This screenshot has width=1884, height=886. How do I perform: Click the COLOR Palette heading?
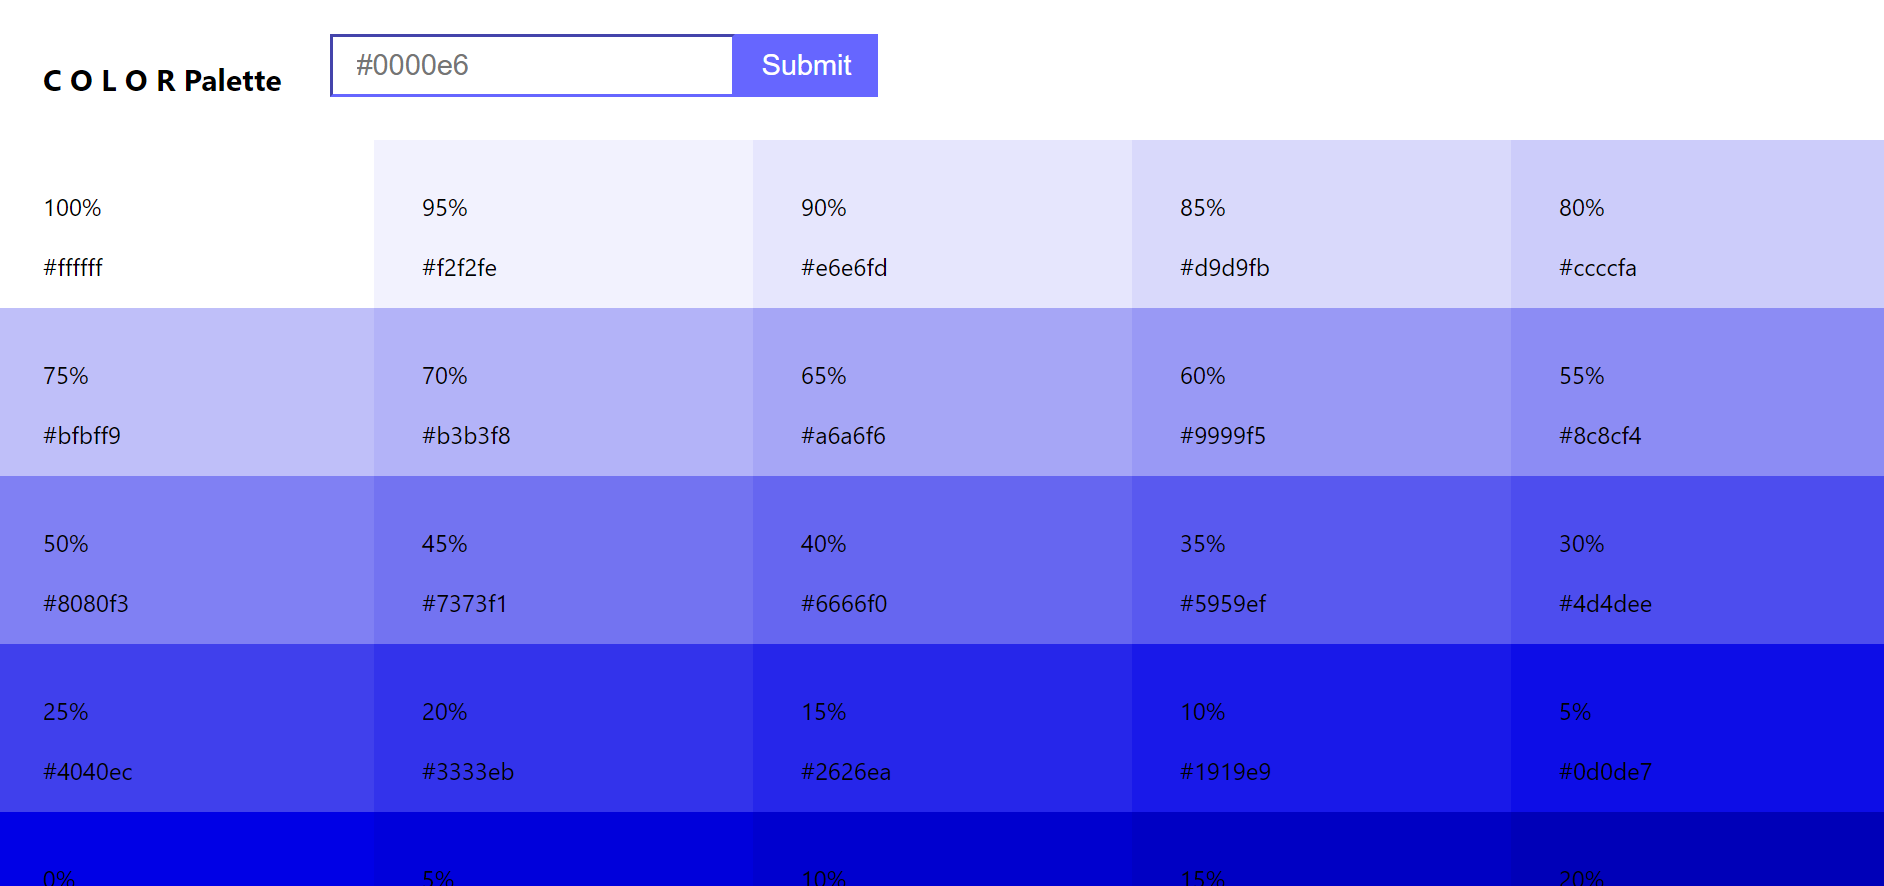(x=160, y=80)
